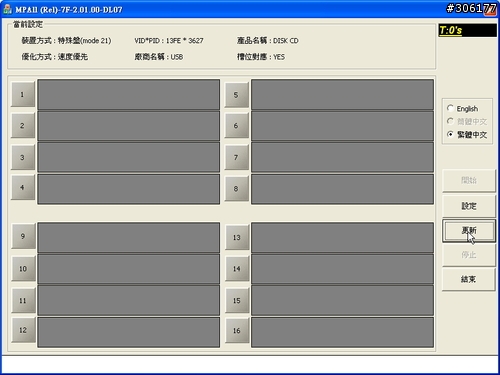500x375 pixels.
Task: Click port button 4
Action: pos(23,187)
